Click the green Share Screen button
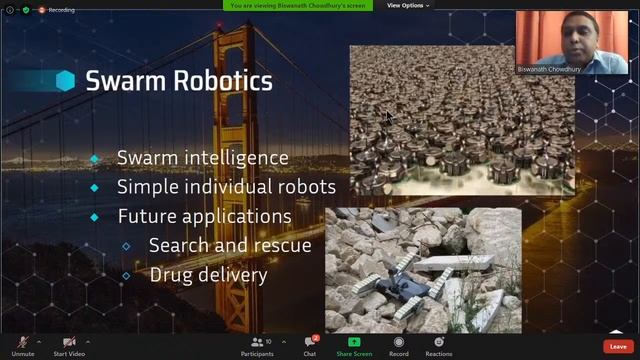Viewport: 640px width, 360px height. click(x=354, y=346)
